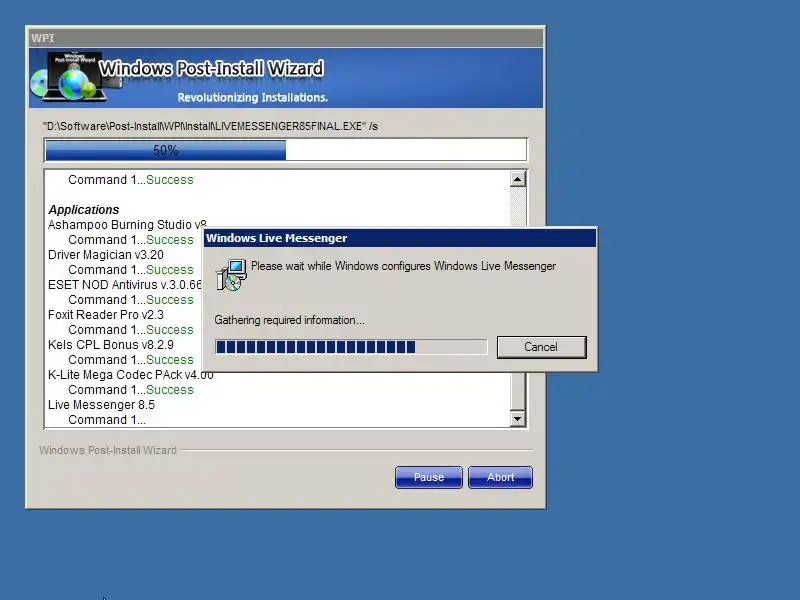Pause the WPI installation
This screenshot has height=600, width=800.
(x=429, y=477)
